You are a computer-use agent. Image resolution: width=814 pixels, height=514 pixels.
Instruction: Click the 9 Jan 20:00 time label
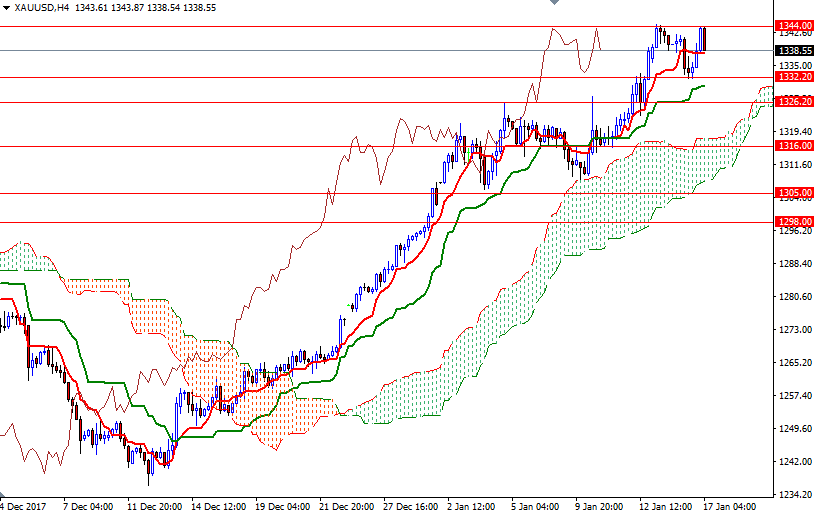click(x=600, y=506)
